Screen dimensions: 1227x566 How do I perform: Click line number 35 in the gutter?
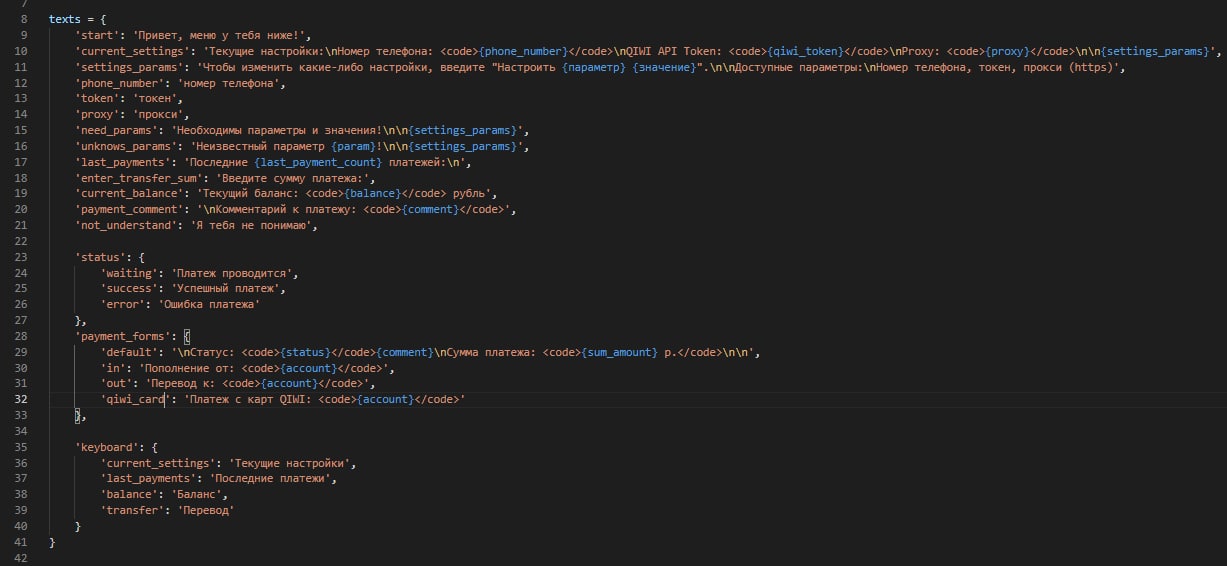[x=21, y=449]
